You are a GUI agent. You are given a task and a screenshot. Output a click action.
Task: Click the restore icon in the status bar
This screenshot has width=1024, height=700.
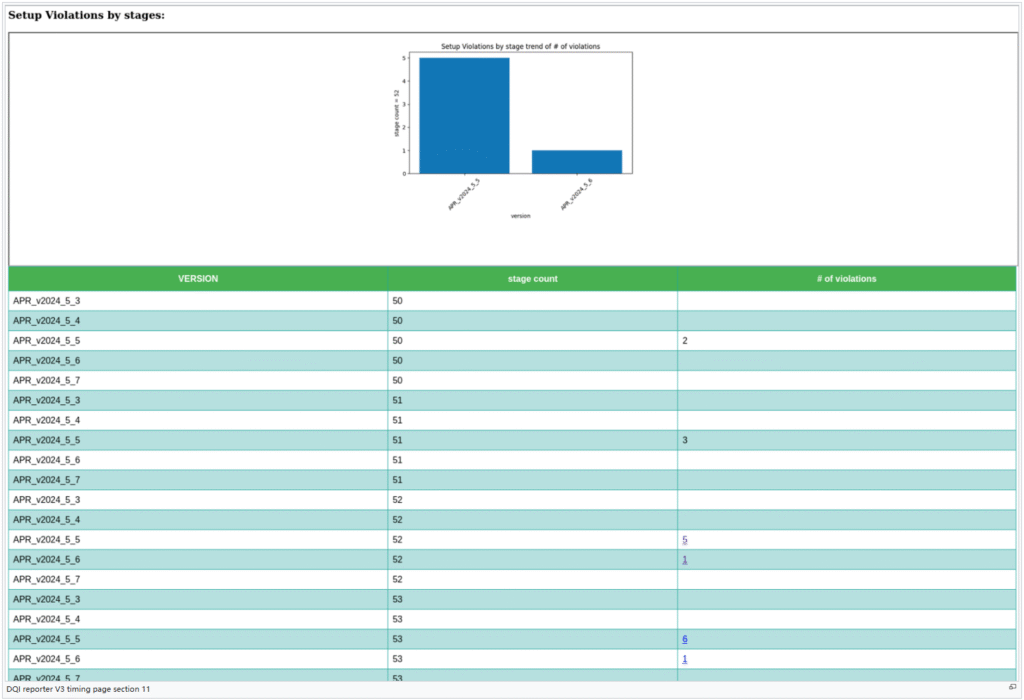pyautogui.click(x=1012, y=689)
